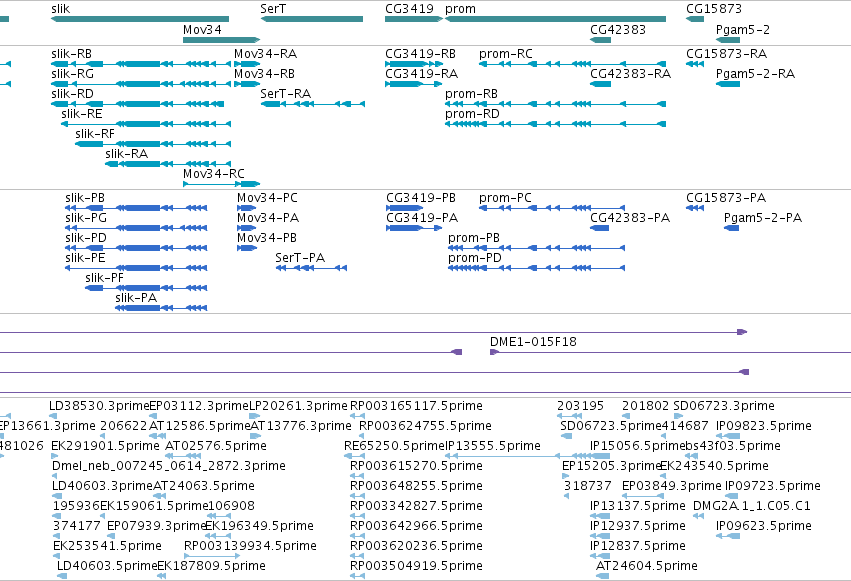The width and height of the screenshot is (851, 581).
Task: Select transcript slik-RB
Action: coord(141,64)
